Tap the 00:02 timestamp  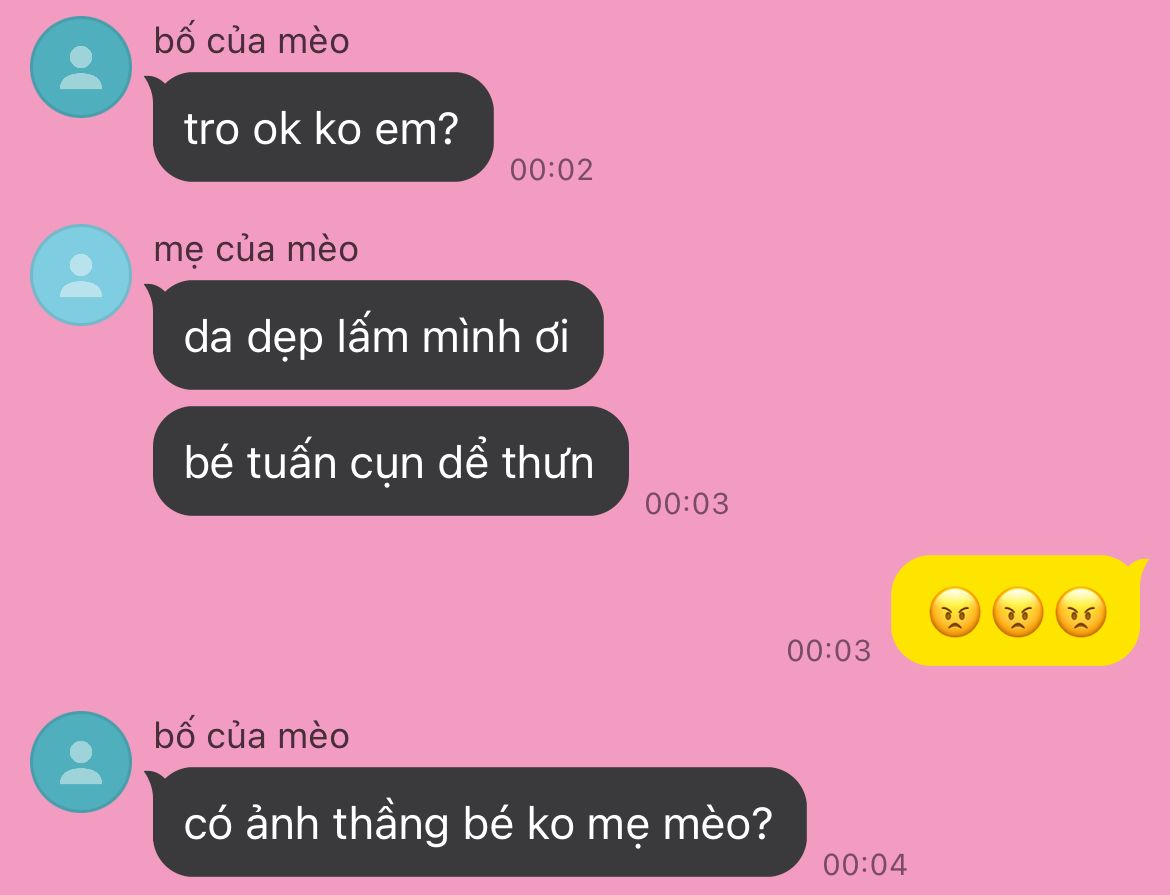pyautogui.click(x=551, y=170)
